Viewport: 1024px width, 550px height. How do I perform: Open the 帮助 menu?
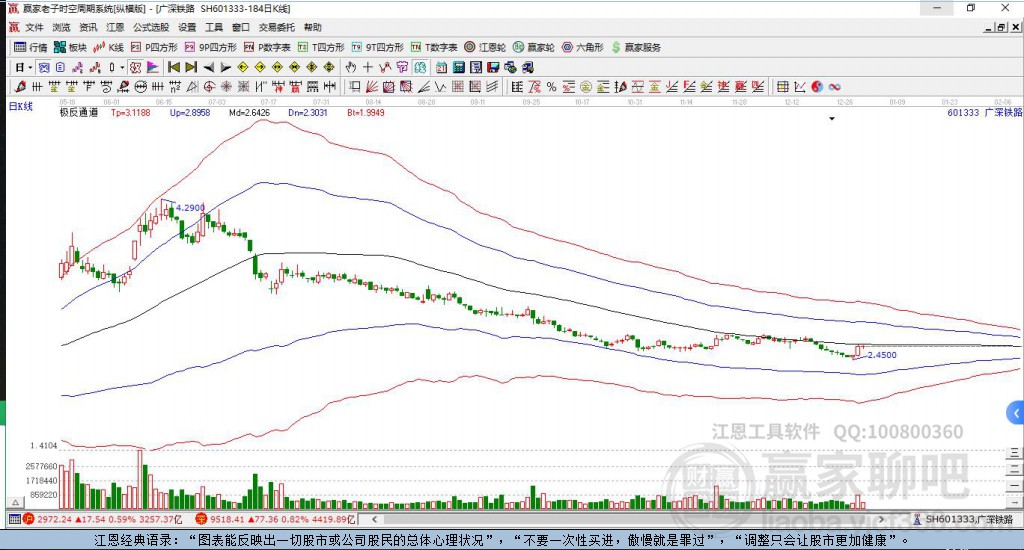coord(312,27)
